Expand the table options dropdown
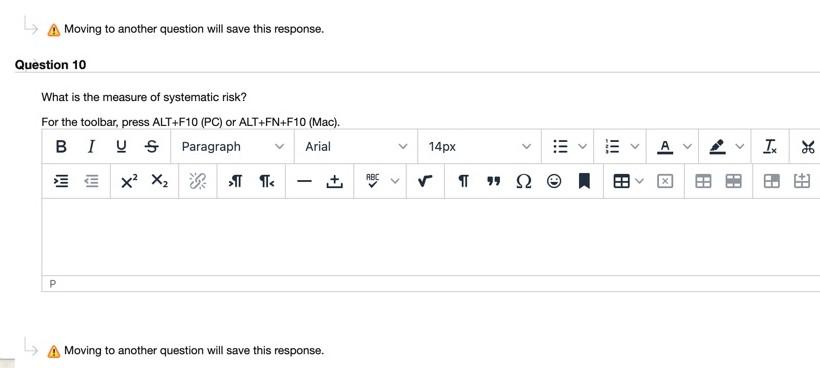Image resolution: width=820 pixels, height=368 pixels. pyautogui.click(x=640, y=181)
